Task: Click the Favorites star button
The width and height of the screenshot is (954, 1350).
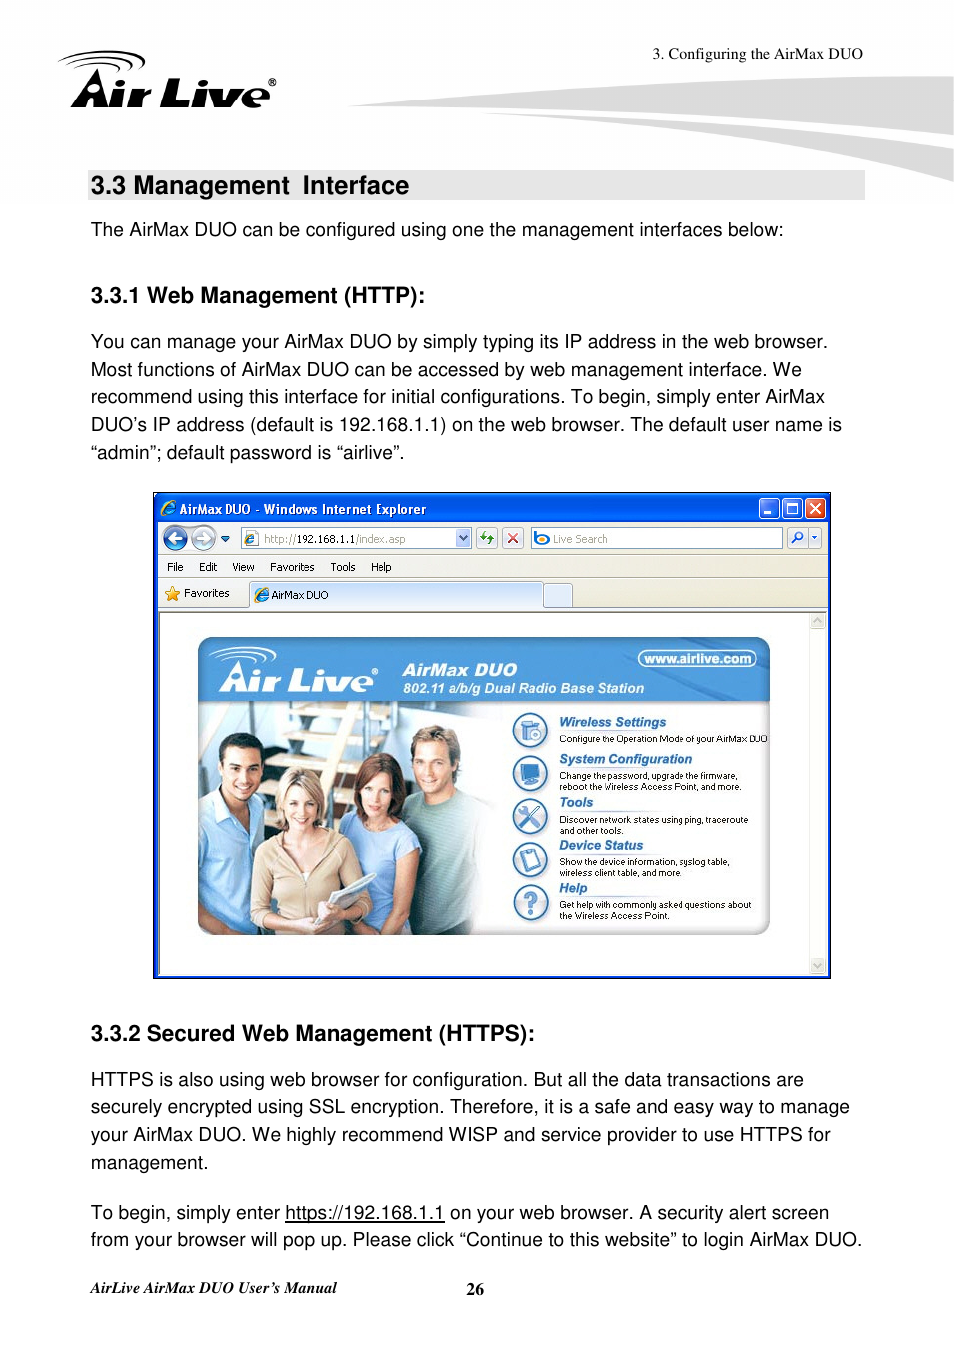Action: click(198, 594)
